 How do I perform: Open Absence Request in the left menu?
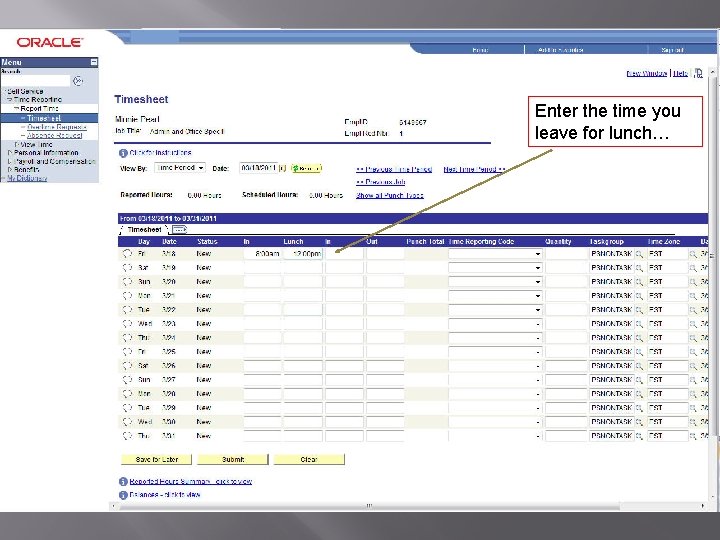point(55,135)
